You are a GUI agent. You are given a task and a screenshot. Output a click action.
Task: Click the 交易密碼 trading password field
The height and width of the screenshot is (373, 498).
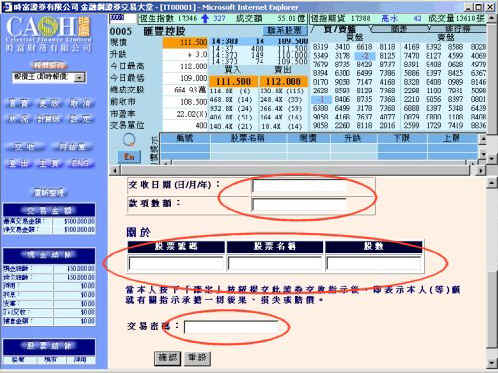coord(231,328)
